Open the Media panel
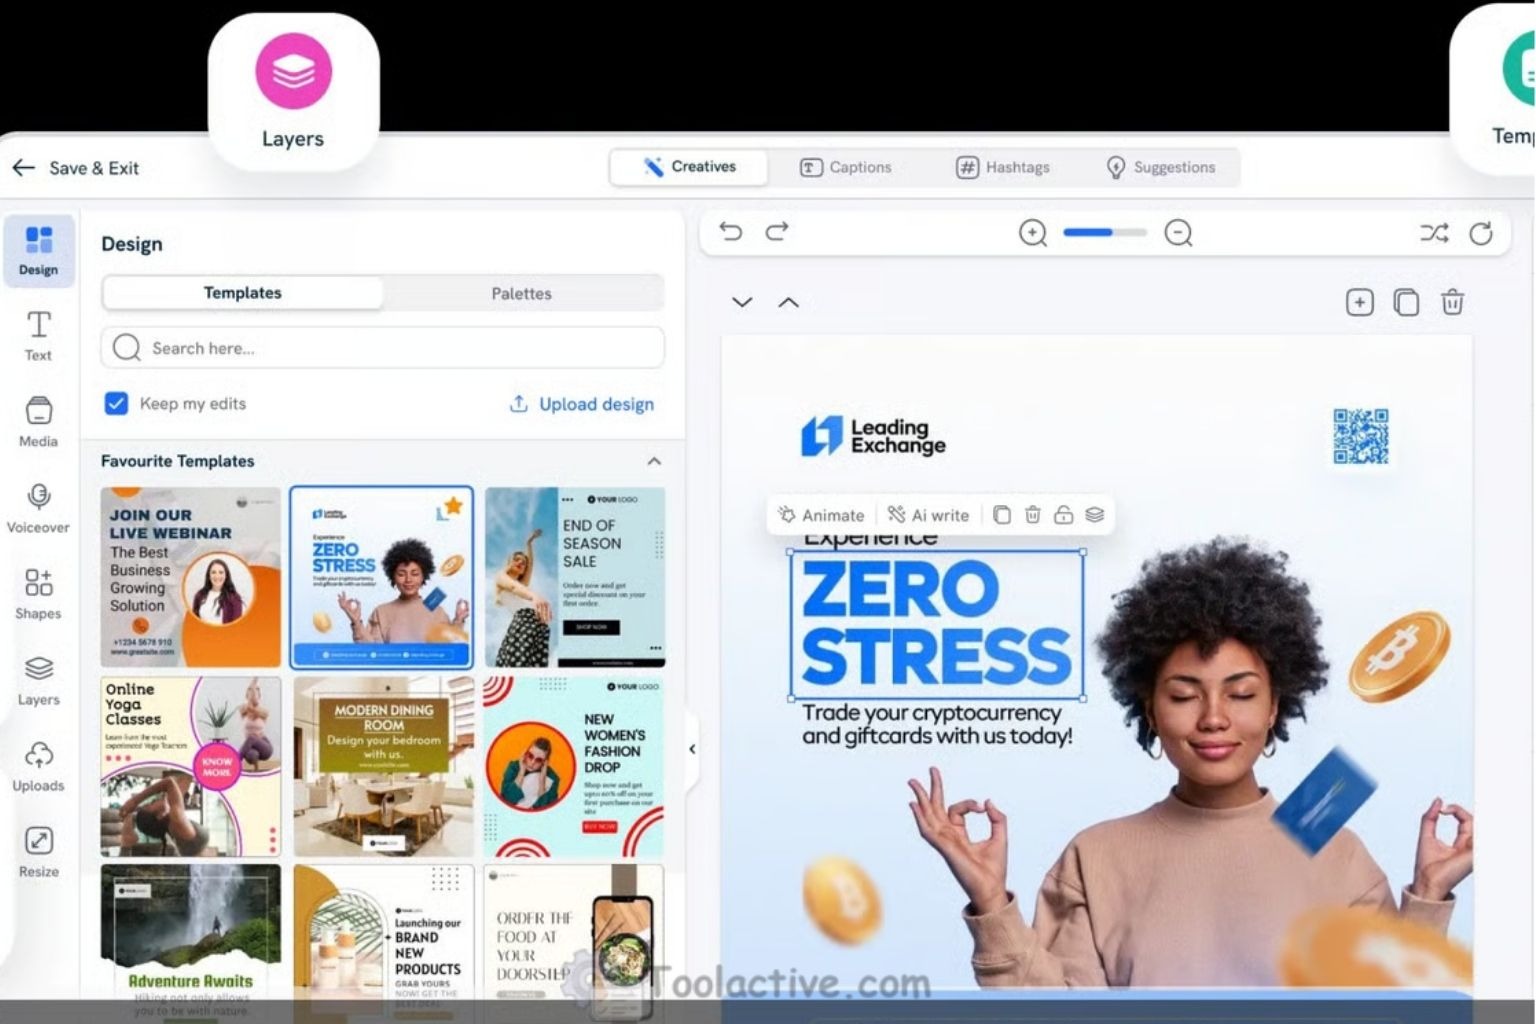 pyautogui.click(x=38, y=420)
